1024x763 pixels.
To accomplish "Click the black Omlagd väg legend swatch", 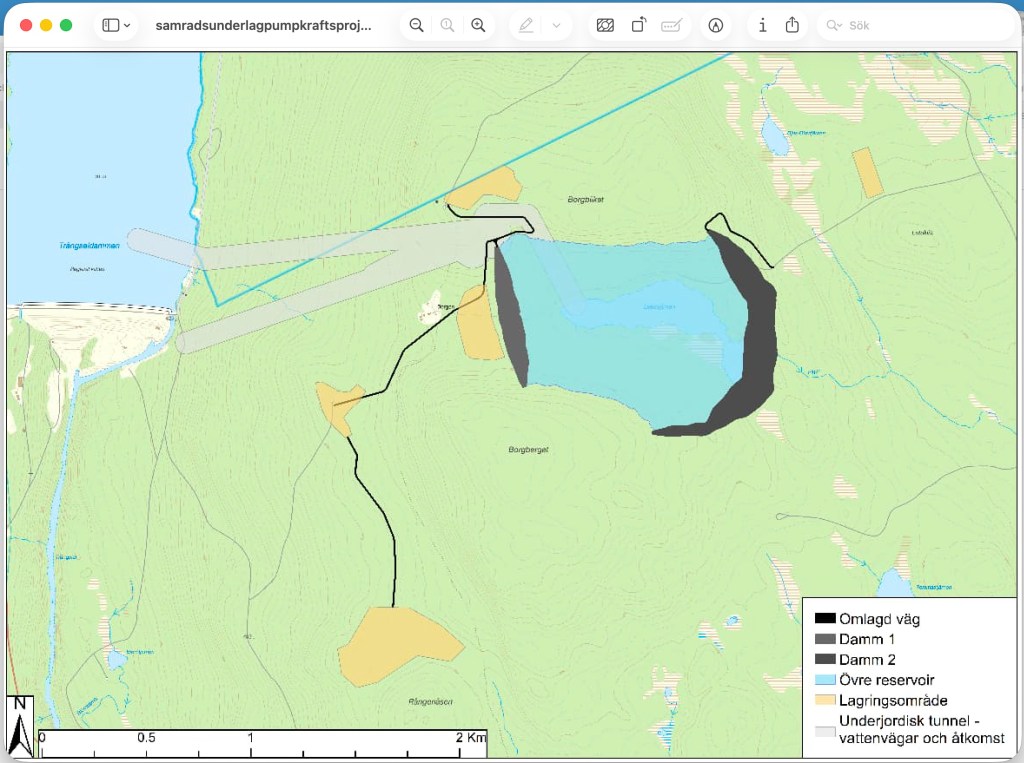I will 825,619.
